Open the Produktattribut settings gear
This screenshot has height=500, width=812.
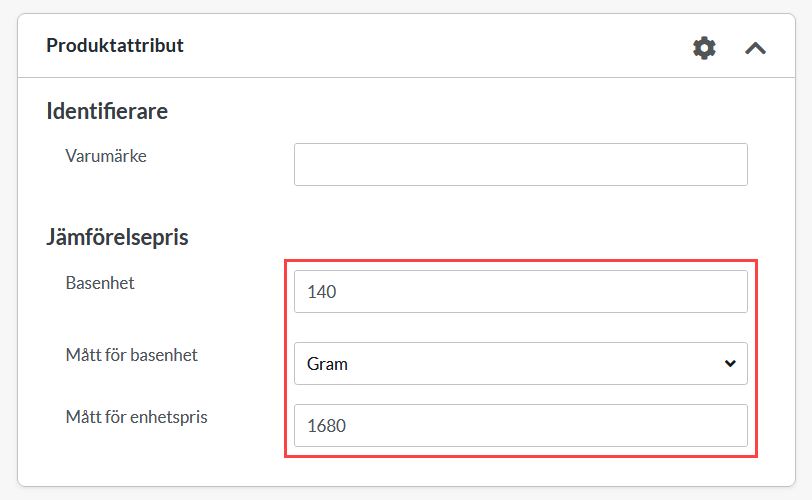click(x=705, y=47)
